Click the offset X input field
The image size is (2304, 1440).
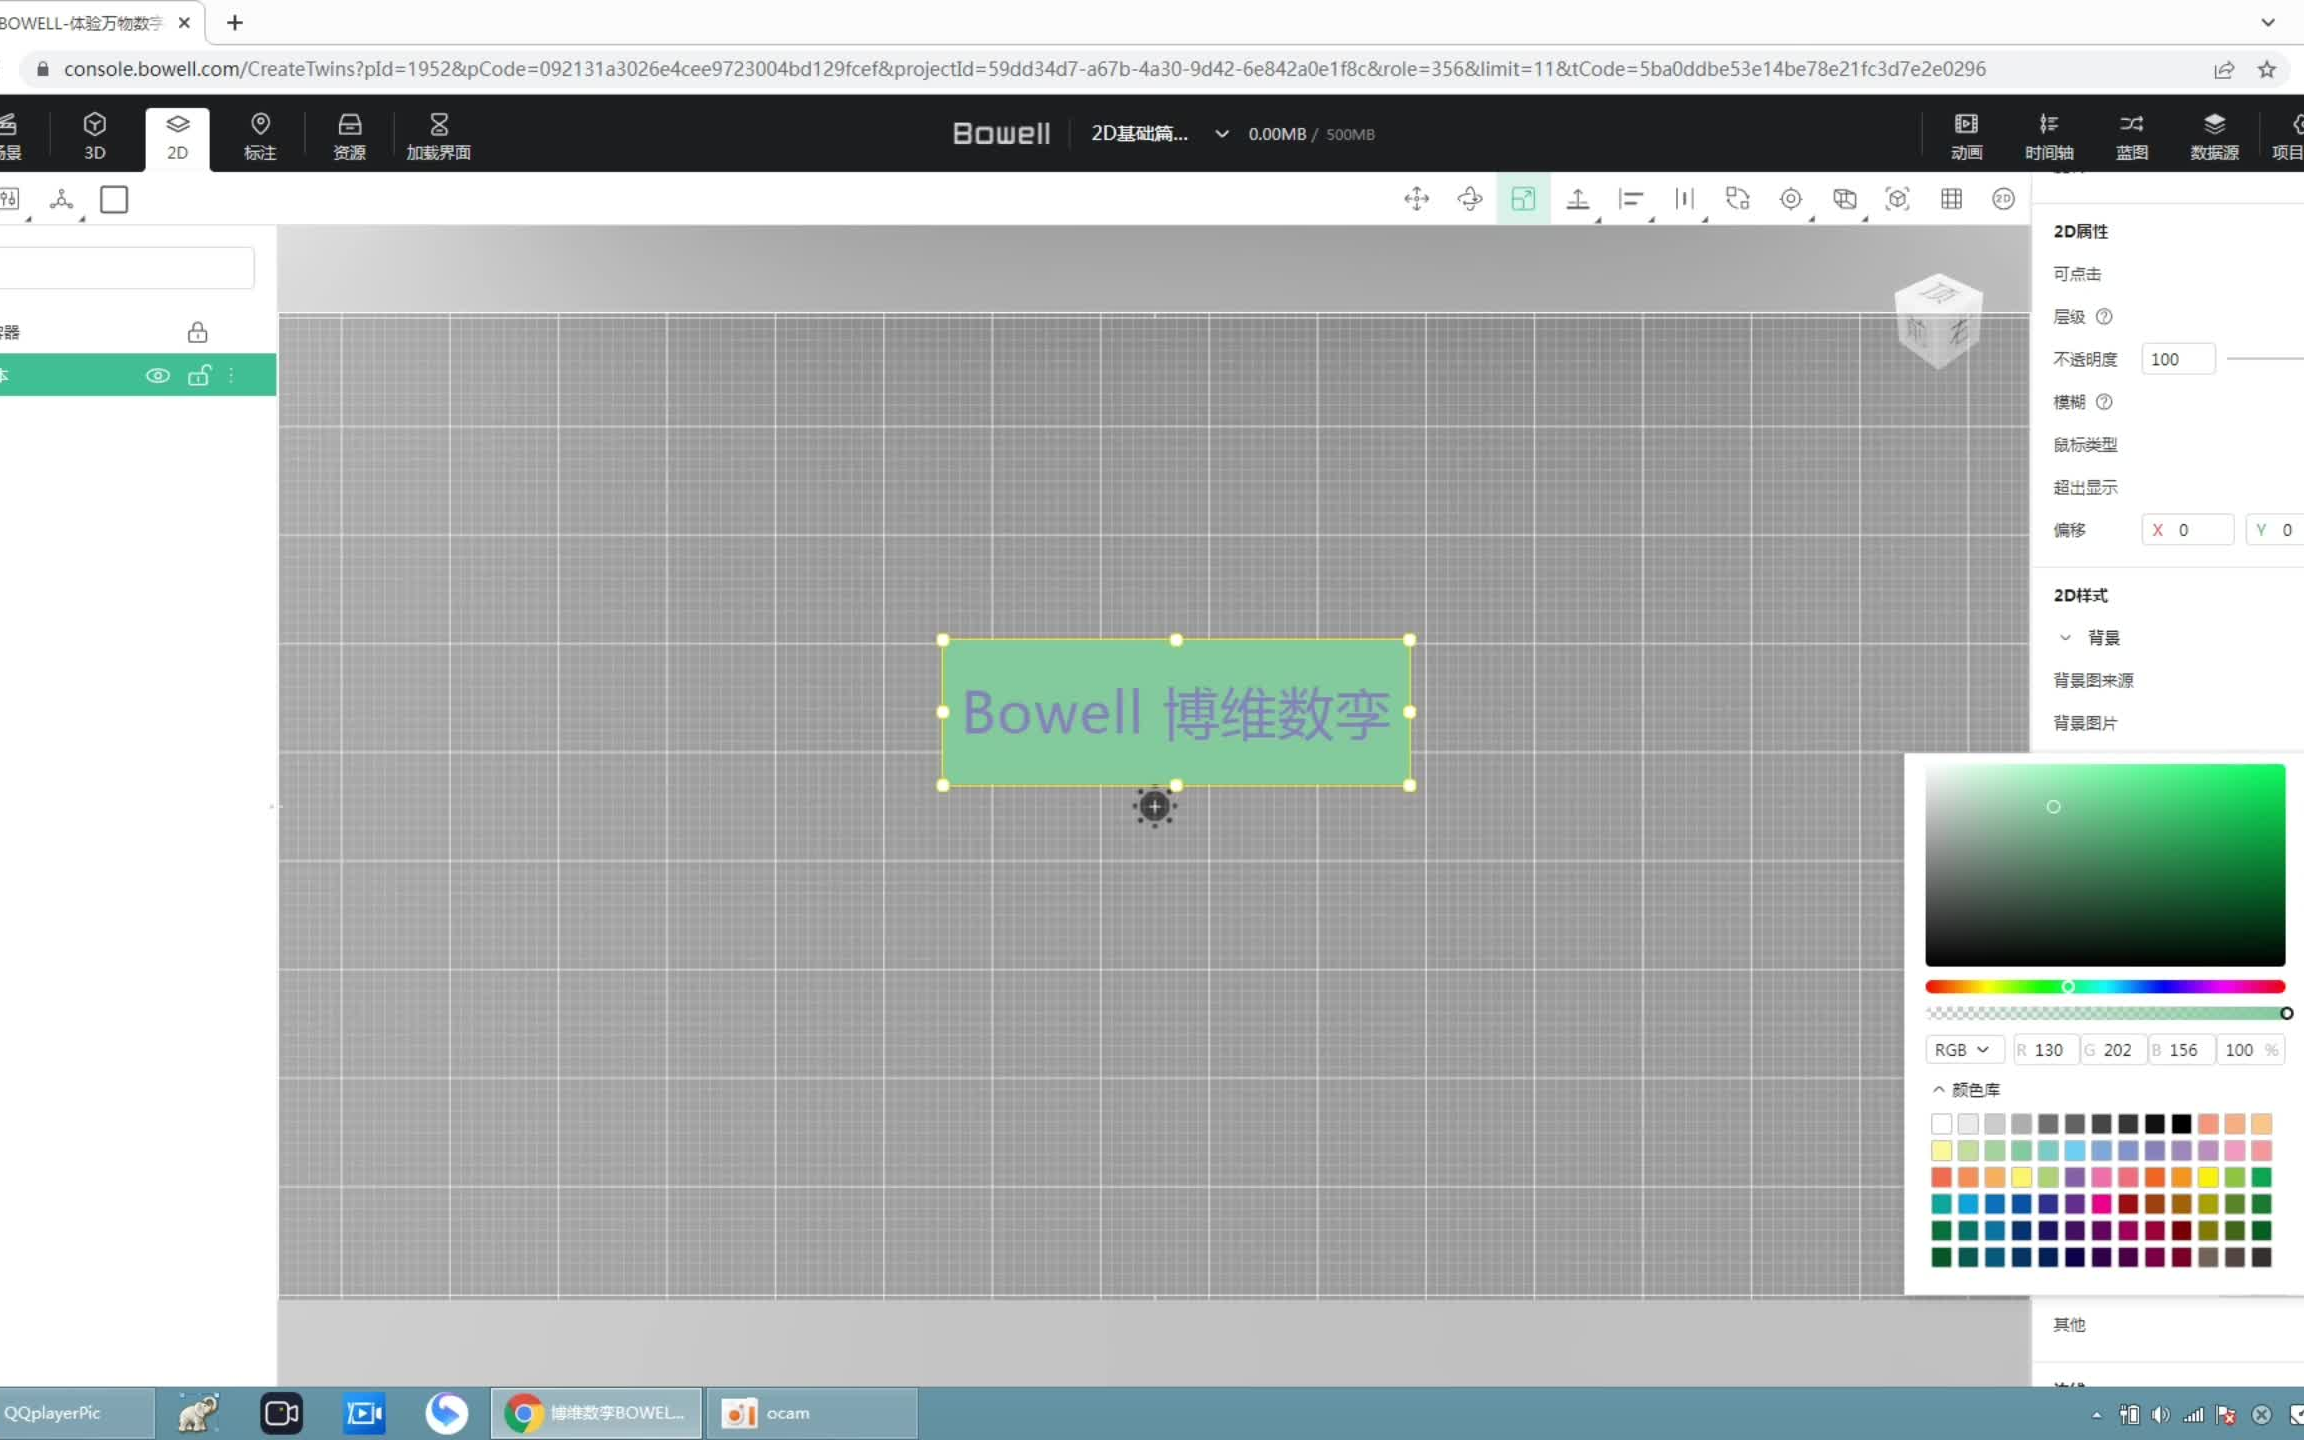pos(2188,530)
